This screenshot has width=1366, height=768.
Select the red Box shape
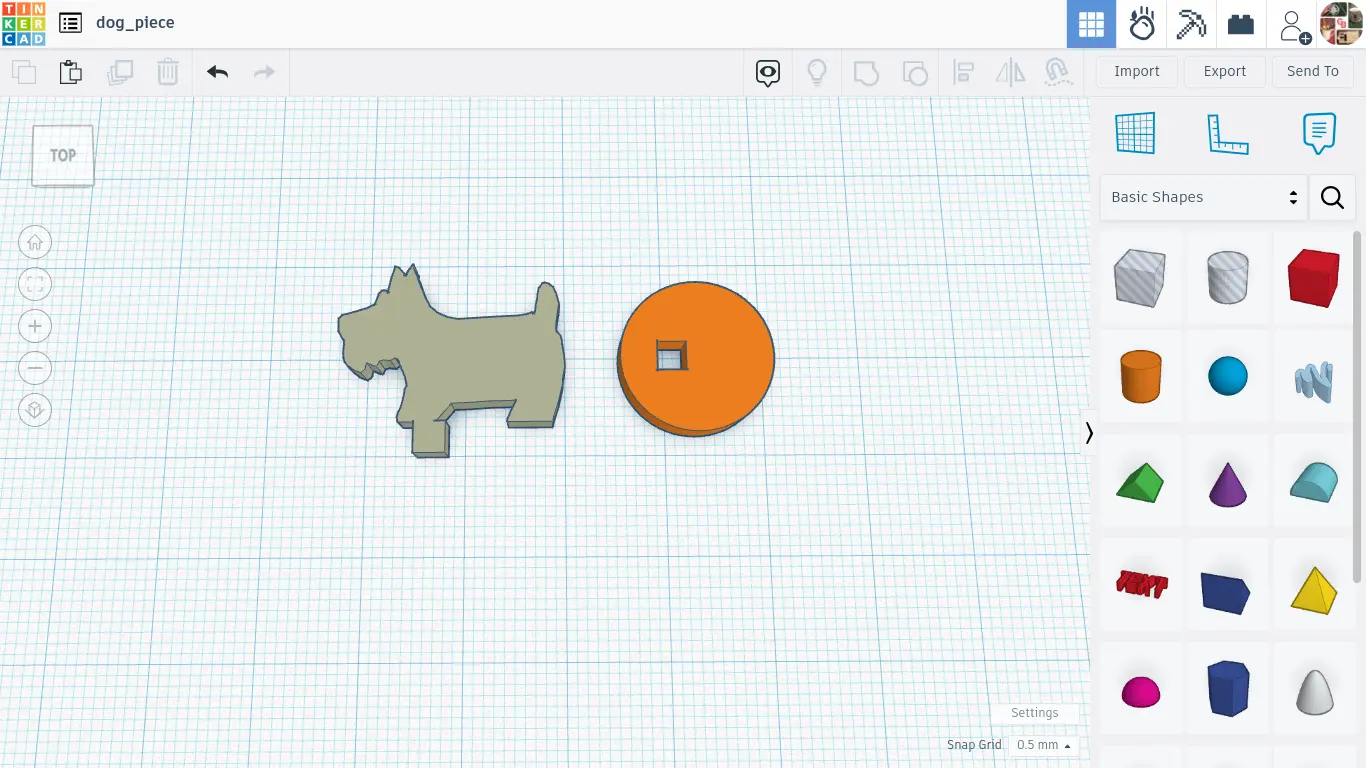pos(1313,278)
